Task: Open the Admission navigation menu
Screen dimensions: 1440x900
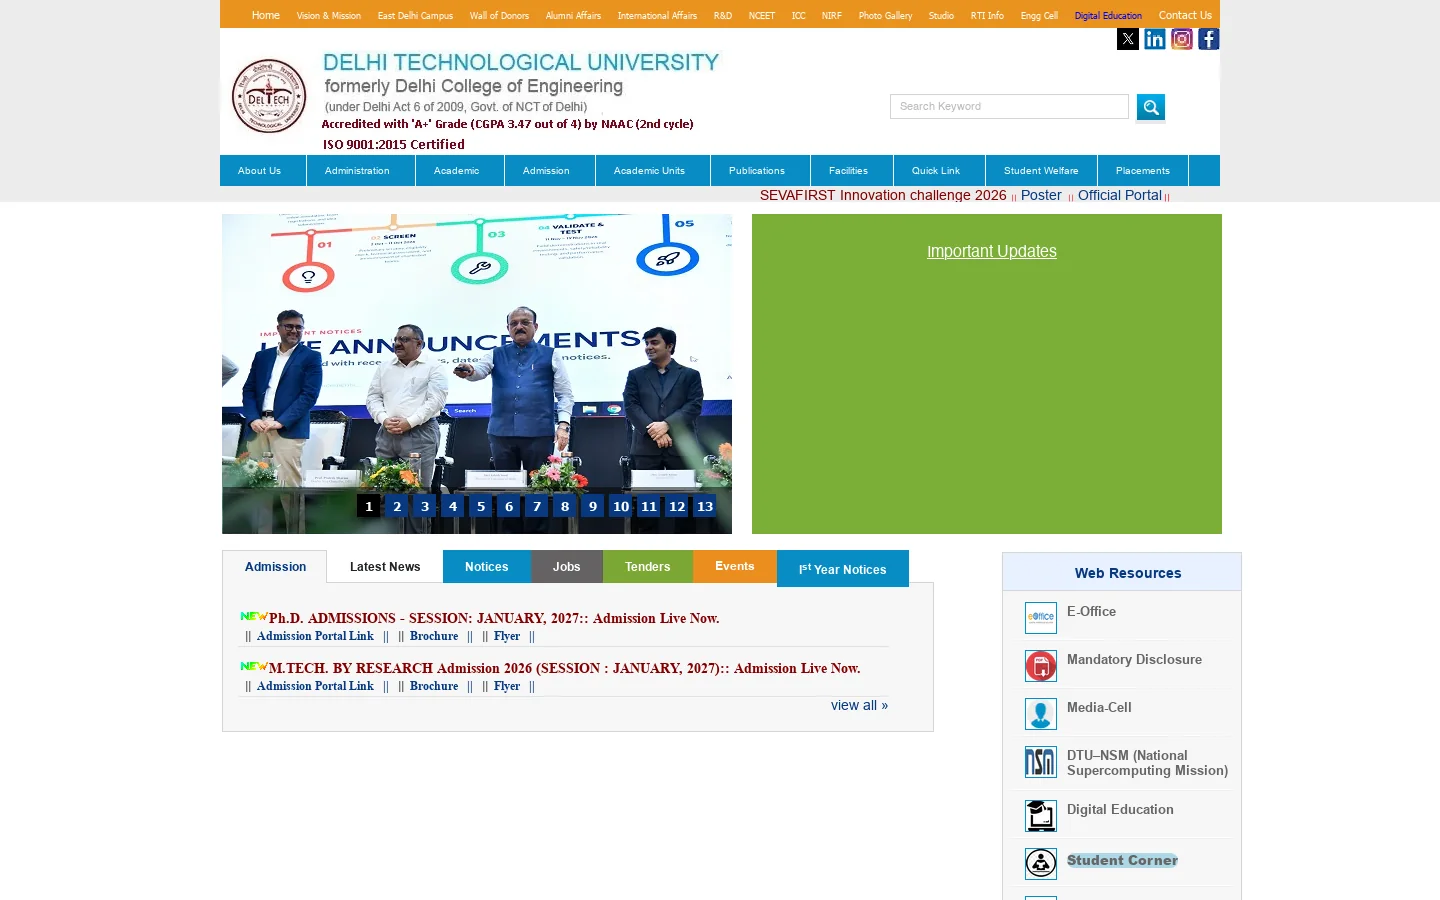Action: point(546,171)
